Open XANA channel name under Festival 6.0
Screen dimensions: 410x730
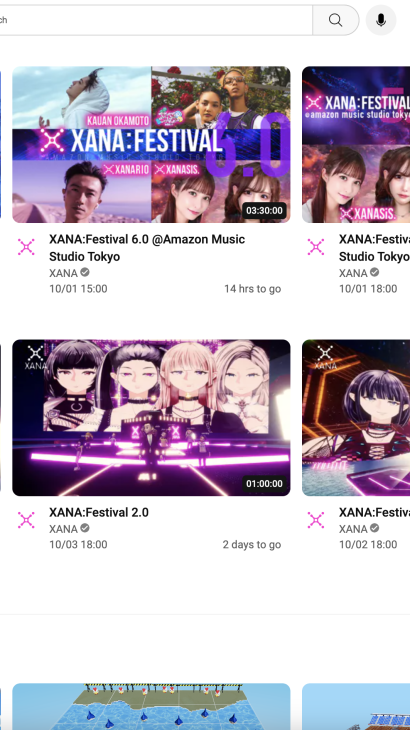(63, 273)
